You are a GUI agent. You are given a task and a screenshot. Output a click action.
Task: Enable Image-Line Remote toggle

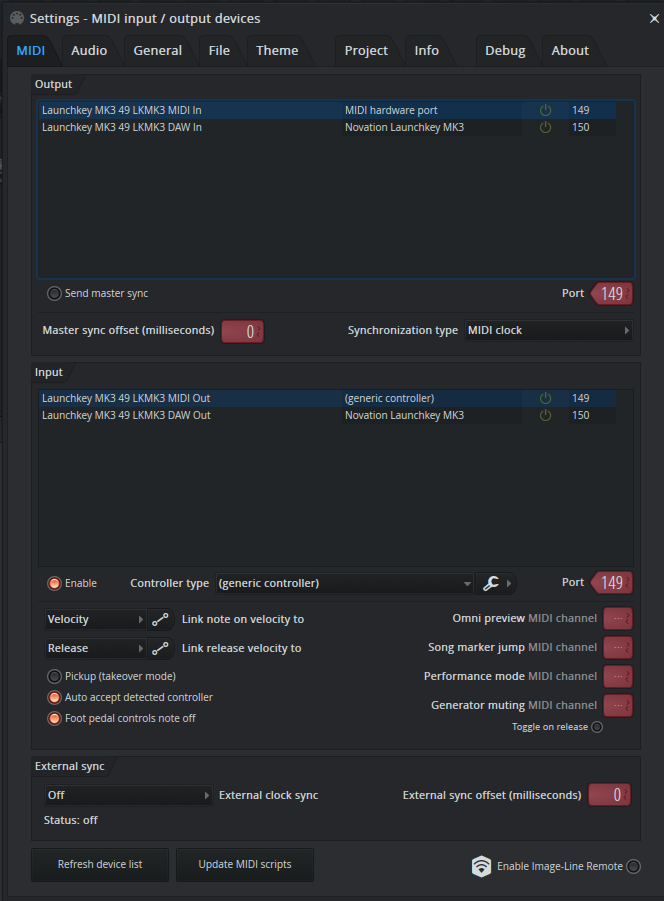point(634,867)
